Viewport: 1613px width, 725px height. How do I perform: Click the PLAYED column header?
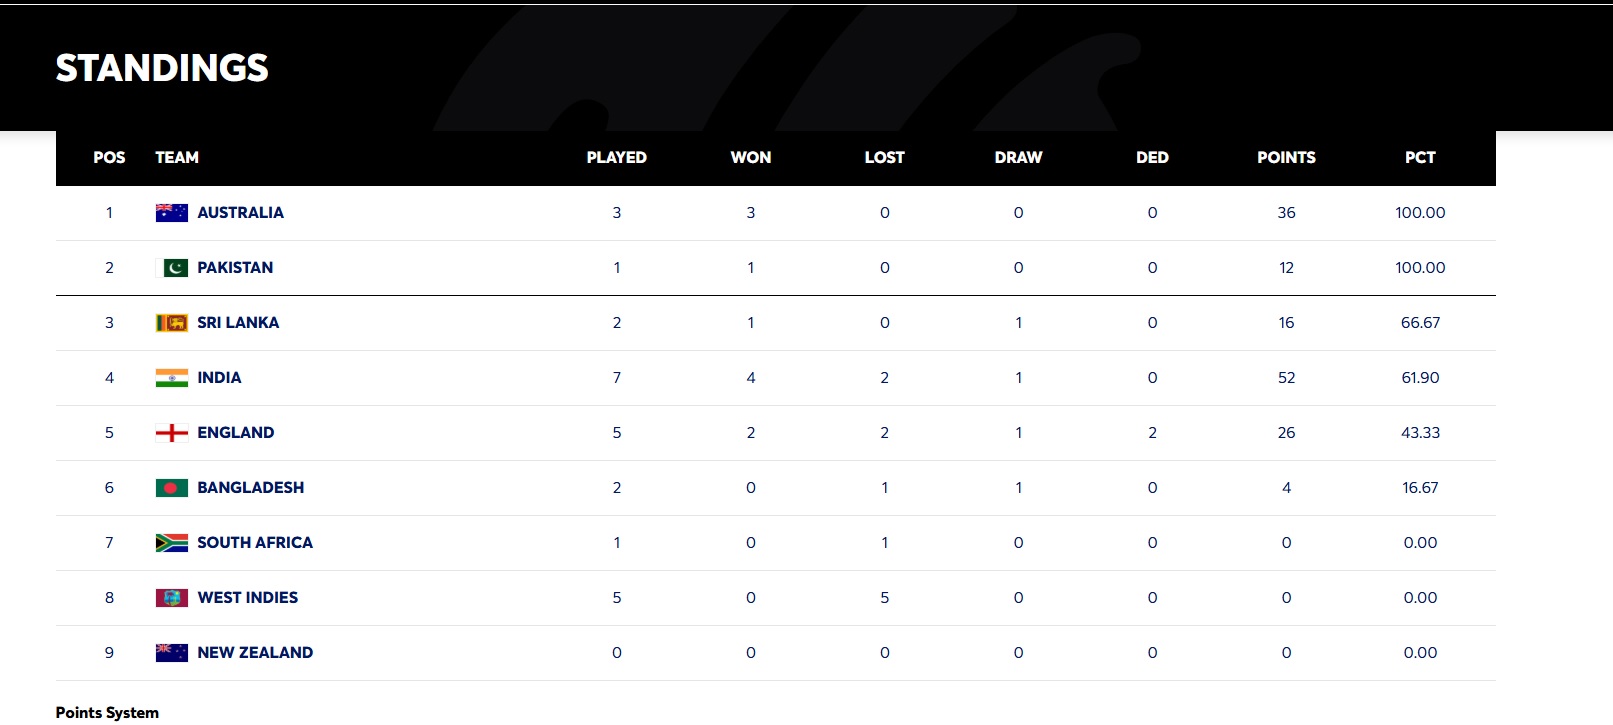pos(616,158)
